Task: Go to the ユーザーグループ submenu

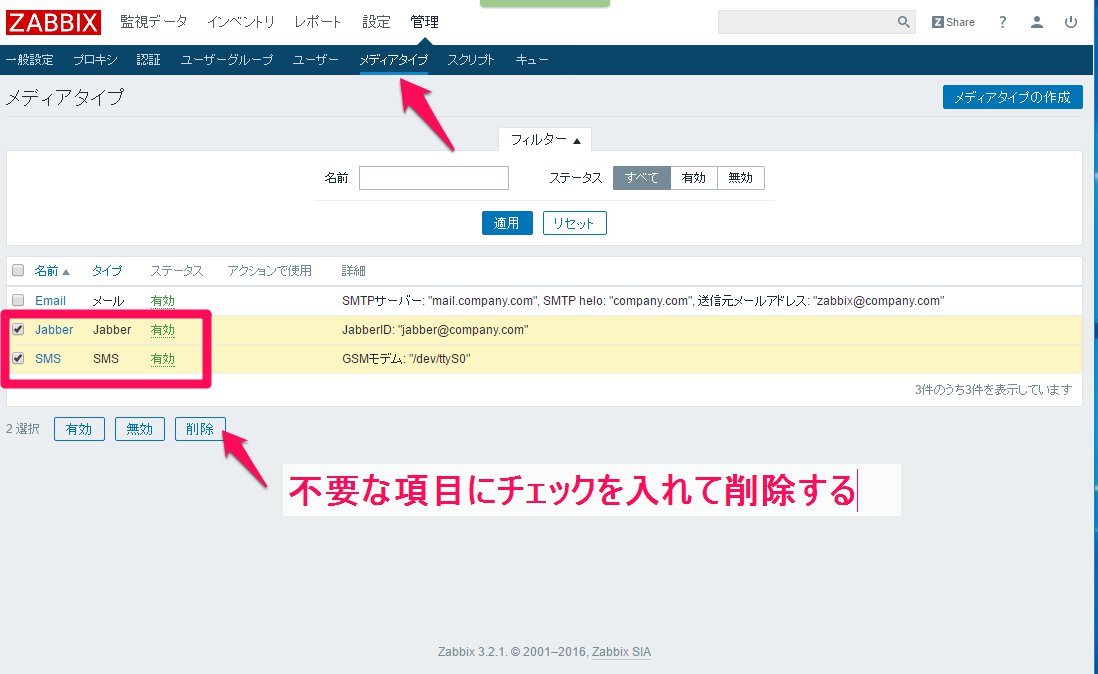Action: tap(227, 60)
